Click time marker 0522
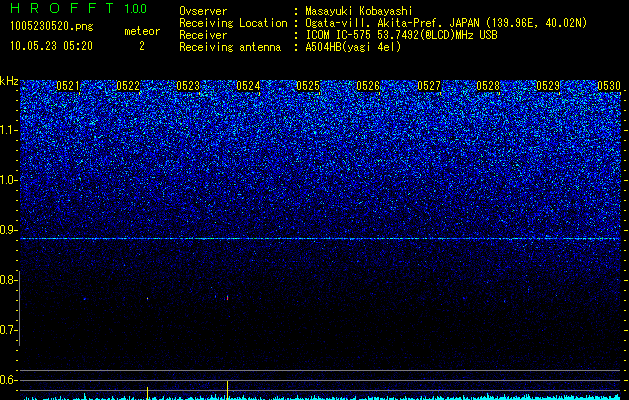Screen dimensions: 629x400 tap(128, 86)
